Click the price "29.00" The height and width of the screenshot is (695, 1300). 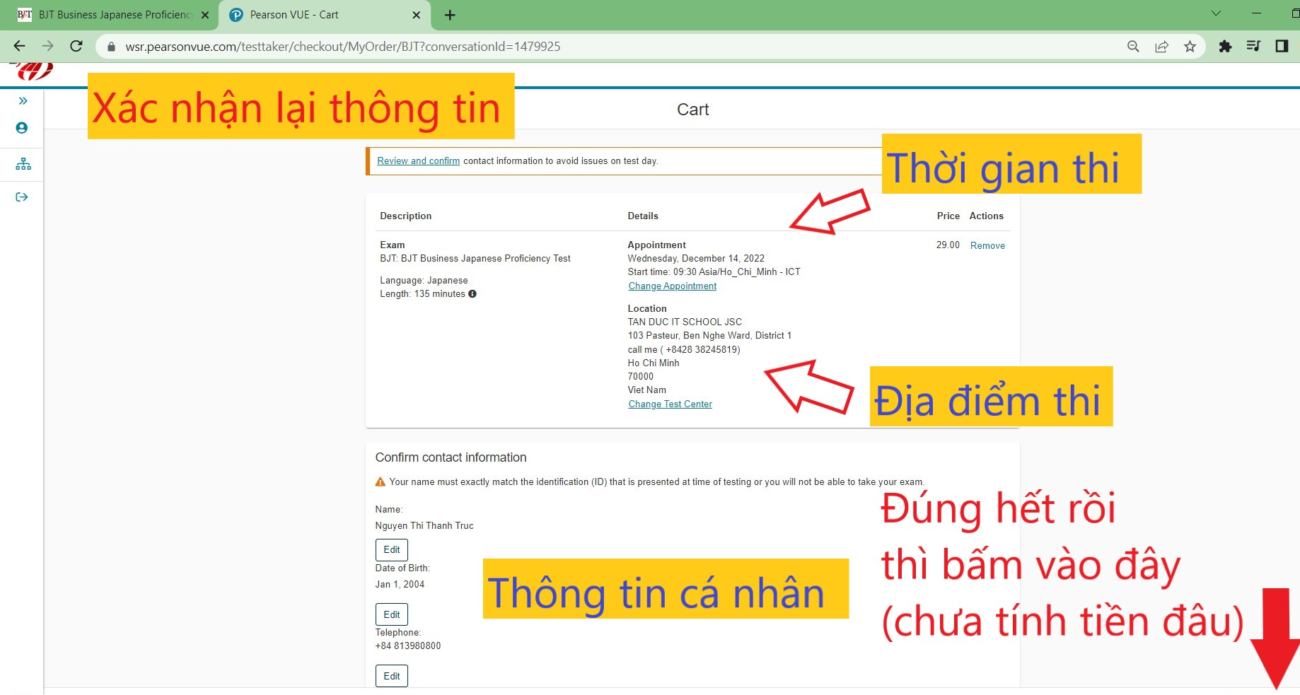pyautogui.click(x=948, y=245)
